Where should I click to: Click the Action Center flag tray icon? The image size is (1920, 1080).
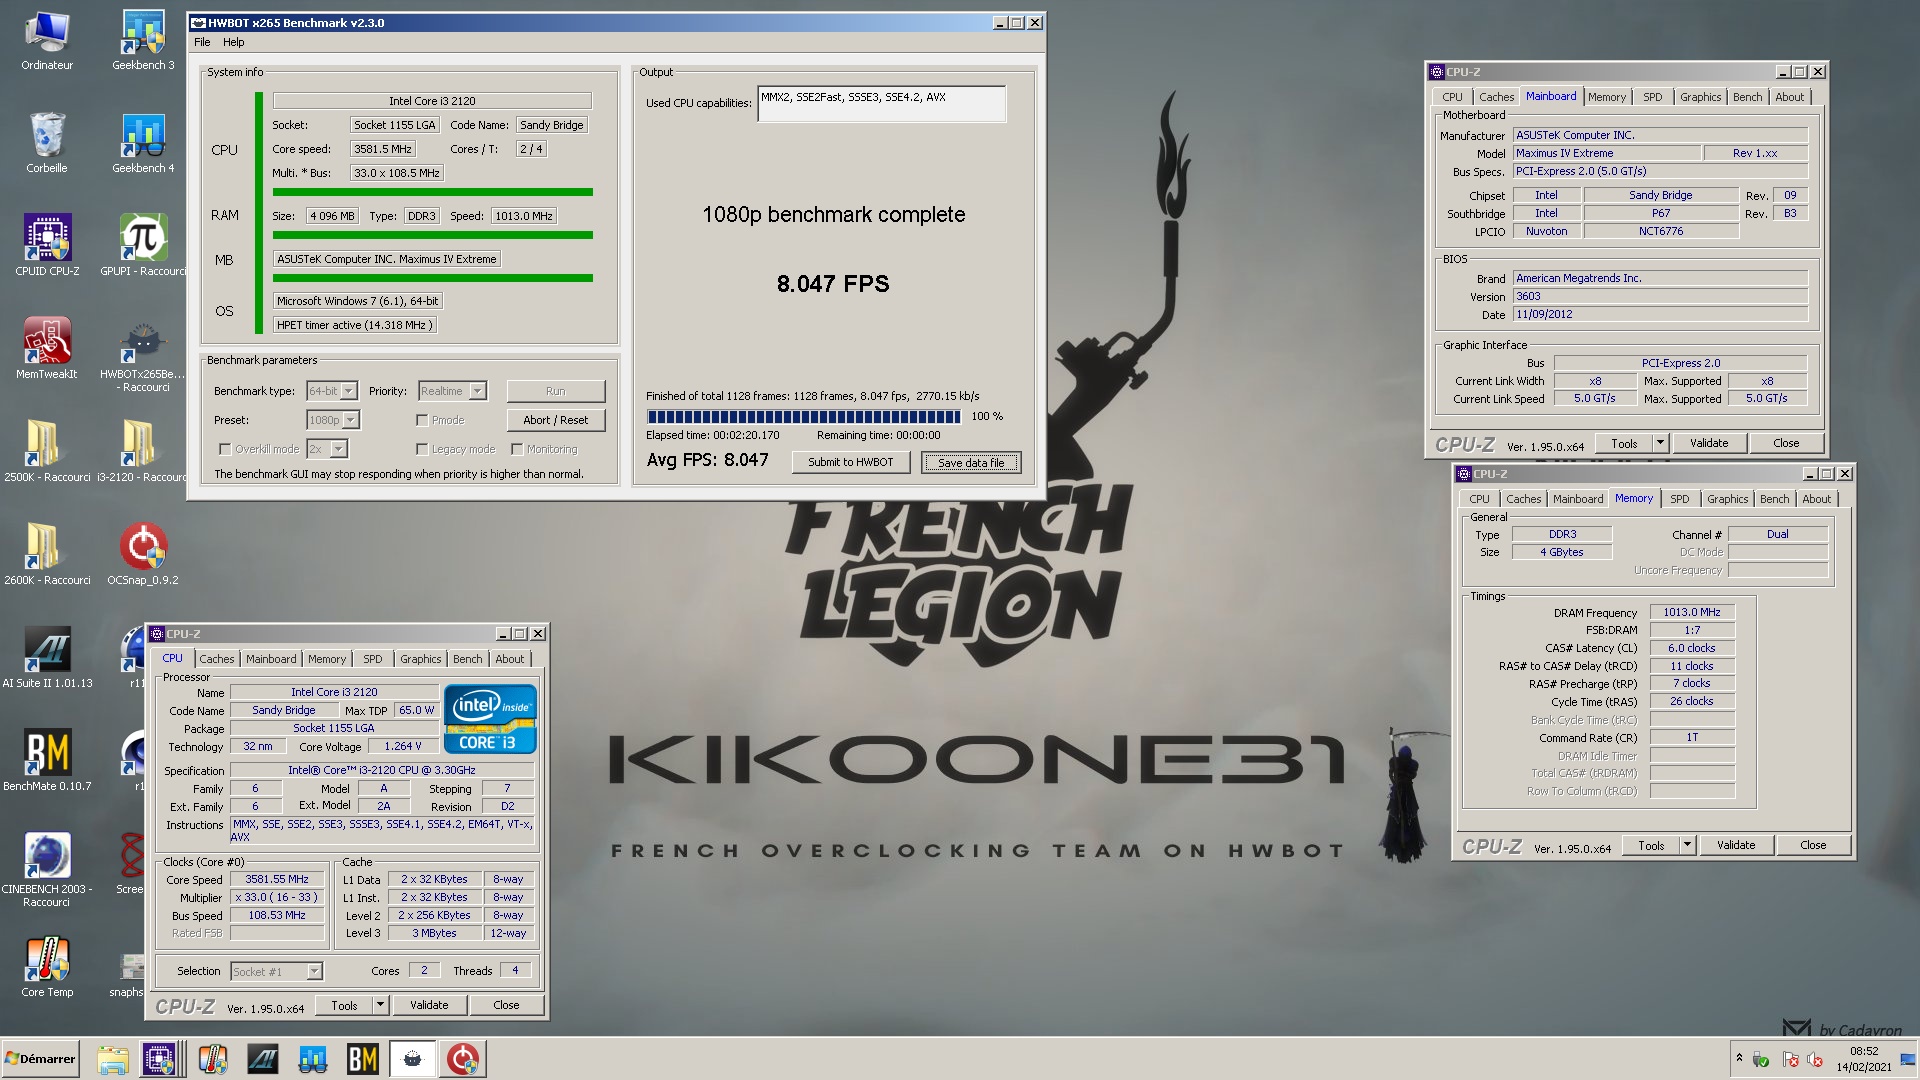tap(1790, 1060)
